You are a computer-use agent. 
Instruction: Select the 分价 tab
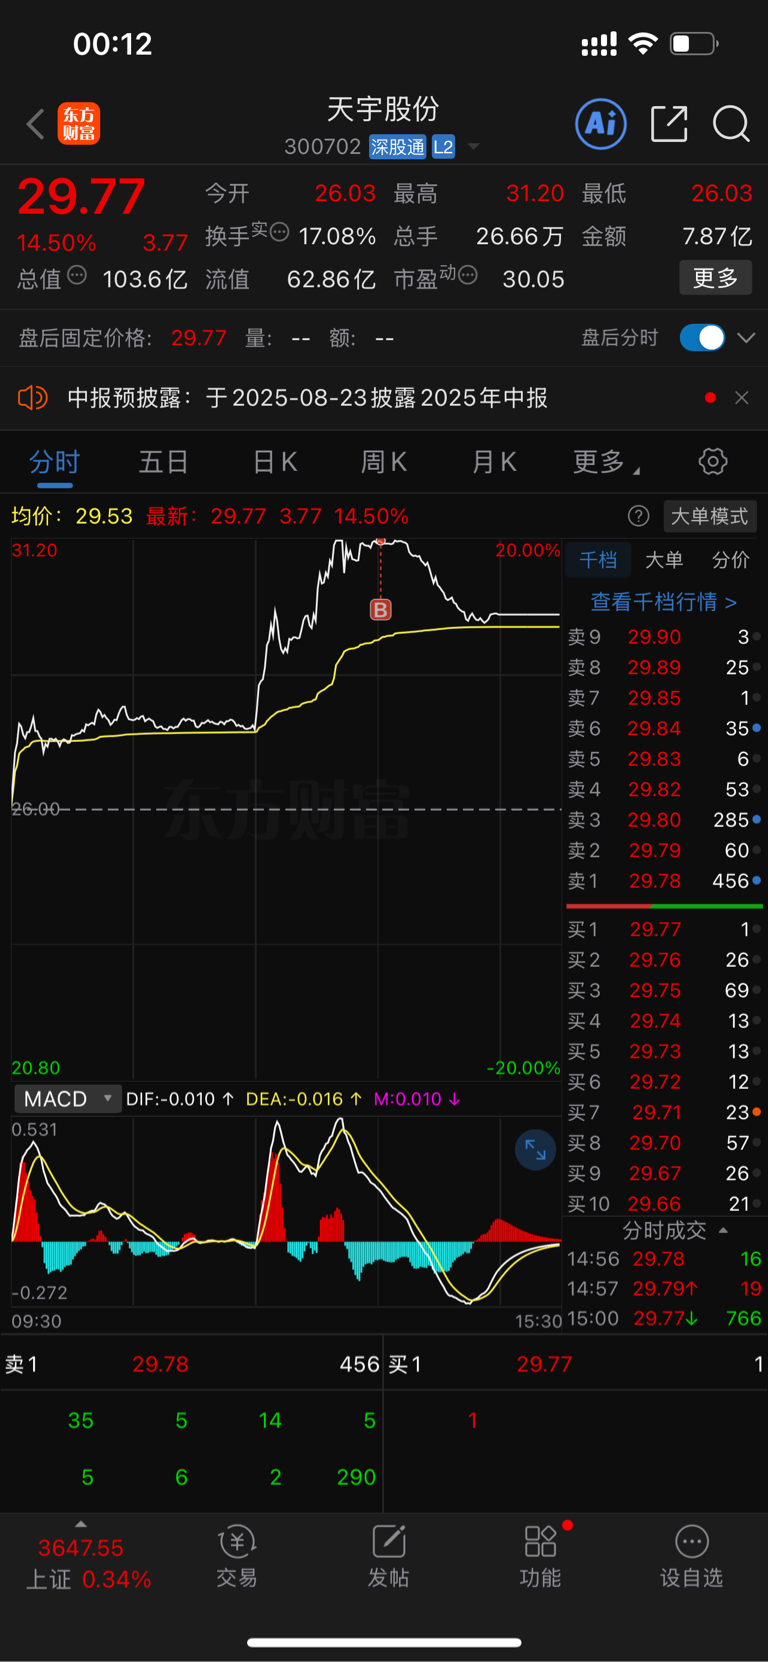(x=730, y=560)
